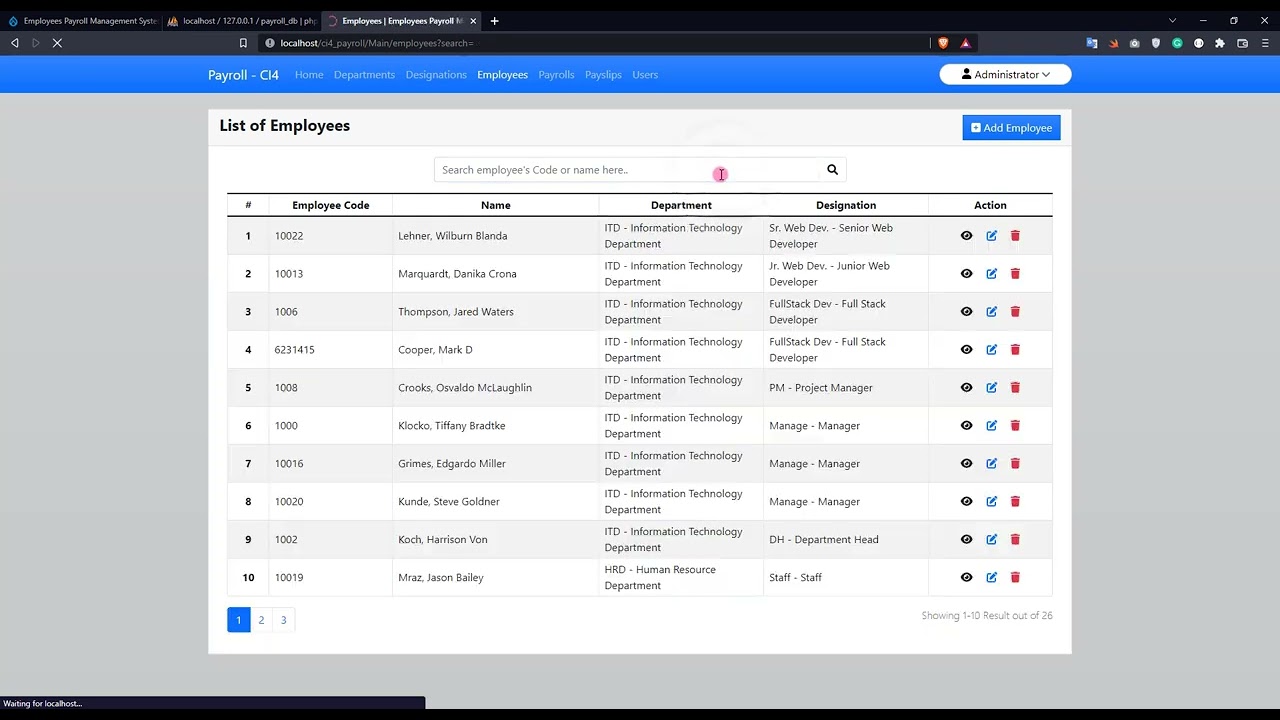This screenshot has height=720, width=1280.
Task: Go to the Home page
Action: click(x=309, y=75)
